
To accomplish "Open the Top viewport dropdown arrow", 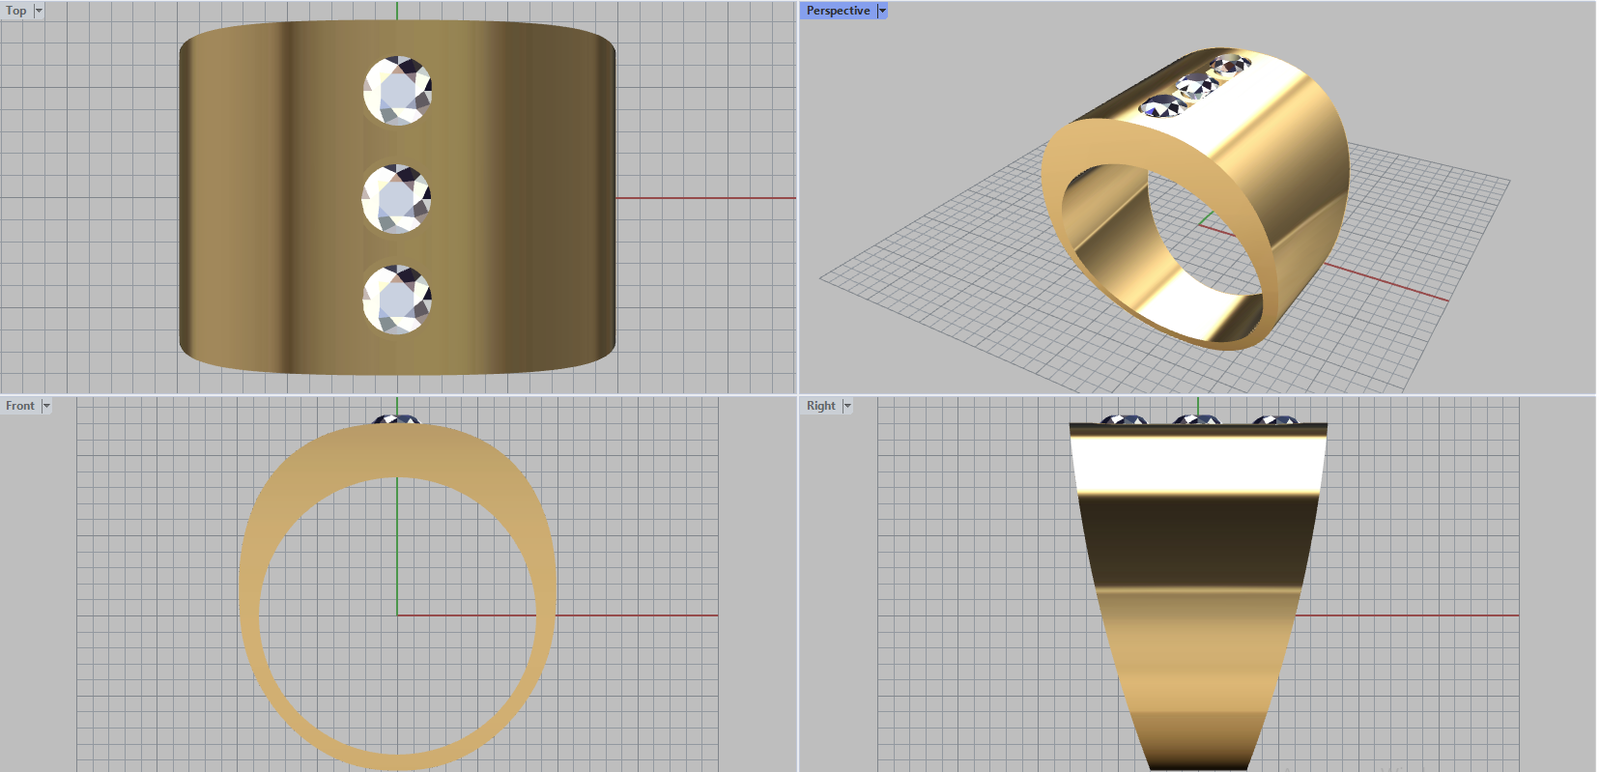I will coord(39,11).
